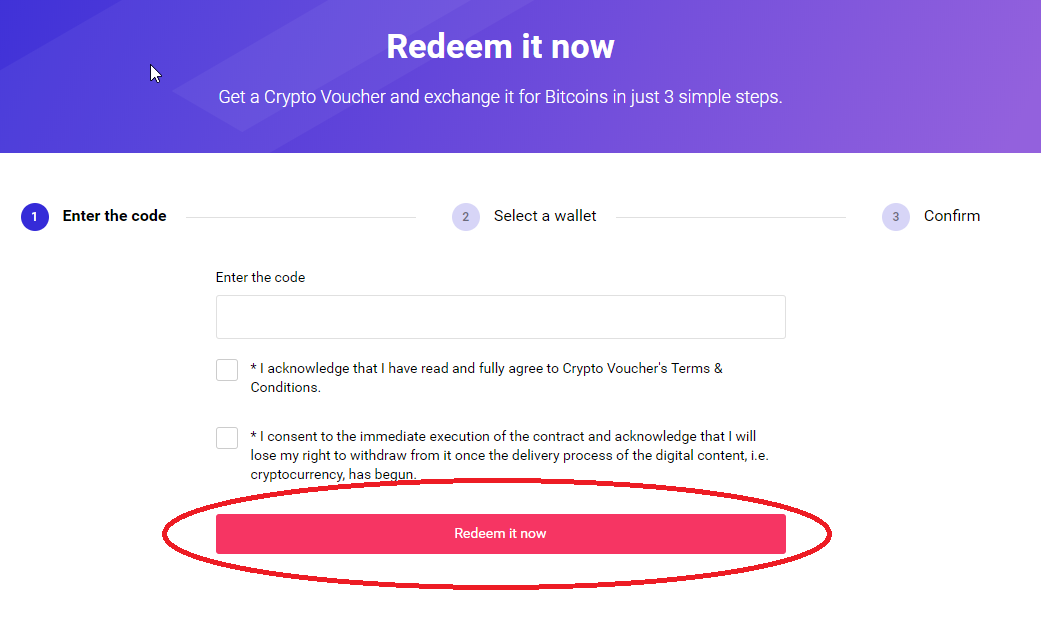Click the "cryptocurrency, has begun." line of text
Image resolution: width=1041 pixels, height=620 pixels.
coord(333,474)
